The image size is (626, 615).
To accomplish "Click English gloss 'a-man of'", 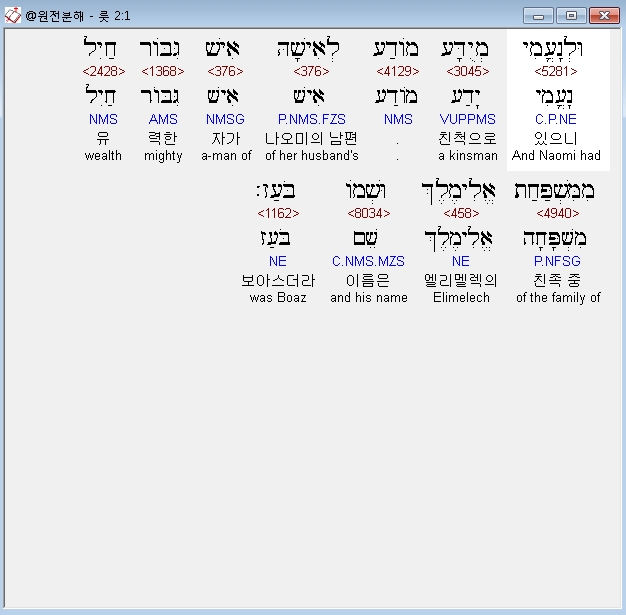I will [x=226, y=155].
